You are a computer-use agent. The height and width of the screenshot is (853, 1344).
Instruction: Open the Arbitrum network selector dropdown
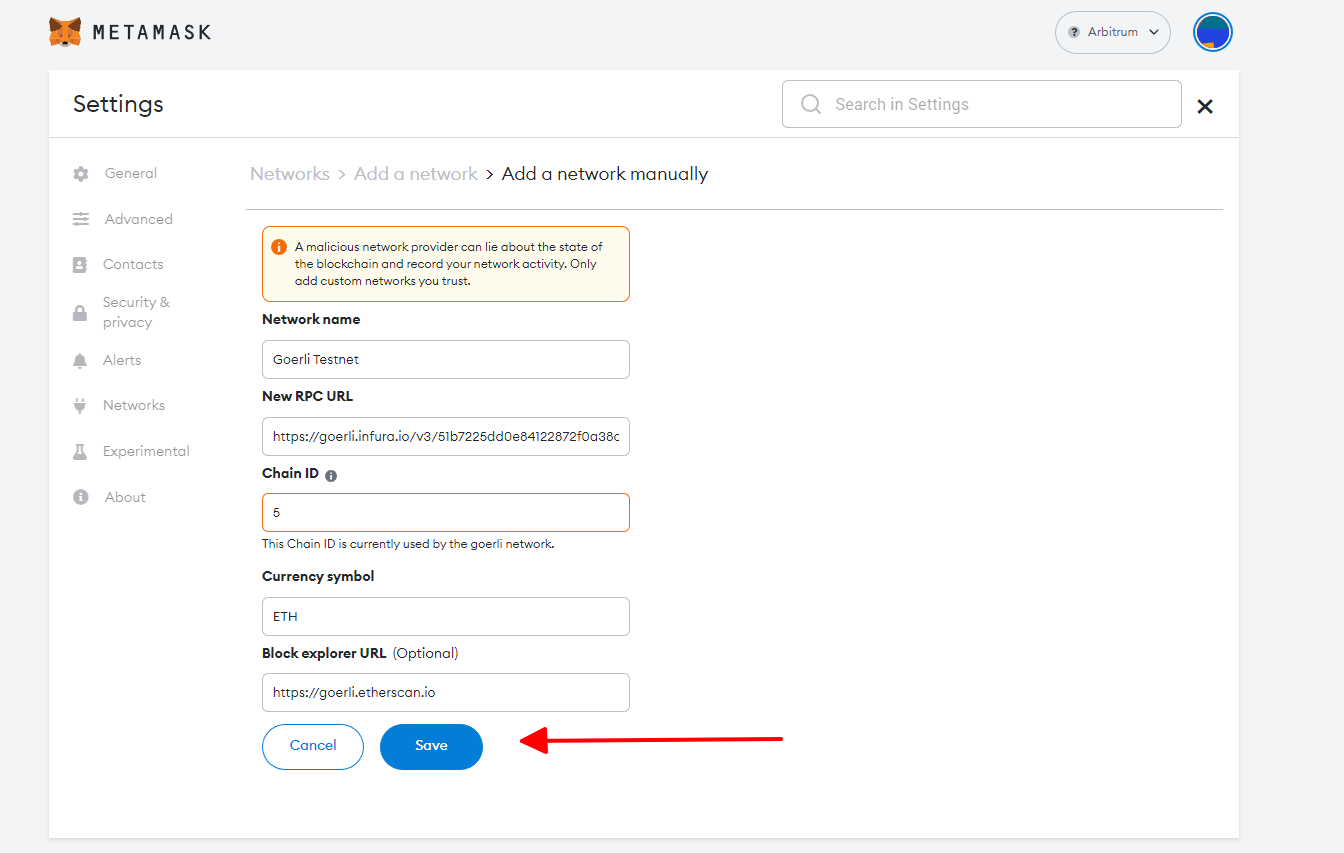tap(1113, 32)
